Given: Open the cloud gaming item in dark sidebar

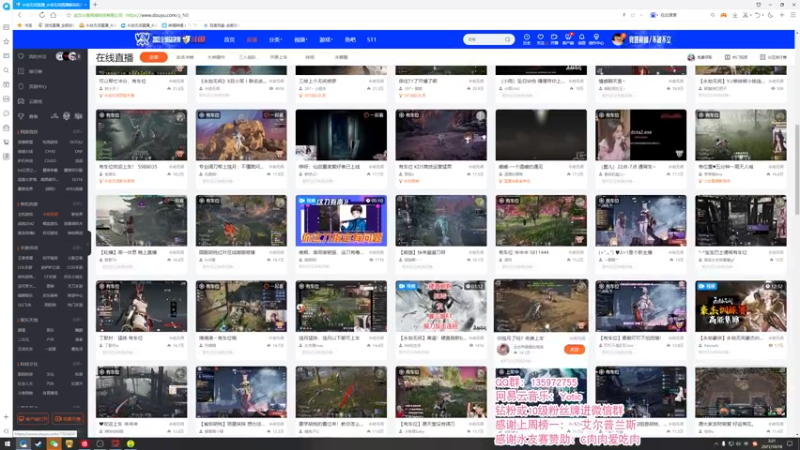Looking at the screenshot, I should pyautogui.click(x=31, y=101).
